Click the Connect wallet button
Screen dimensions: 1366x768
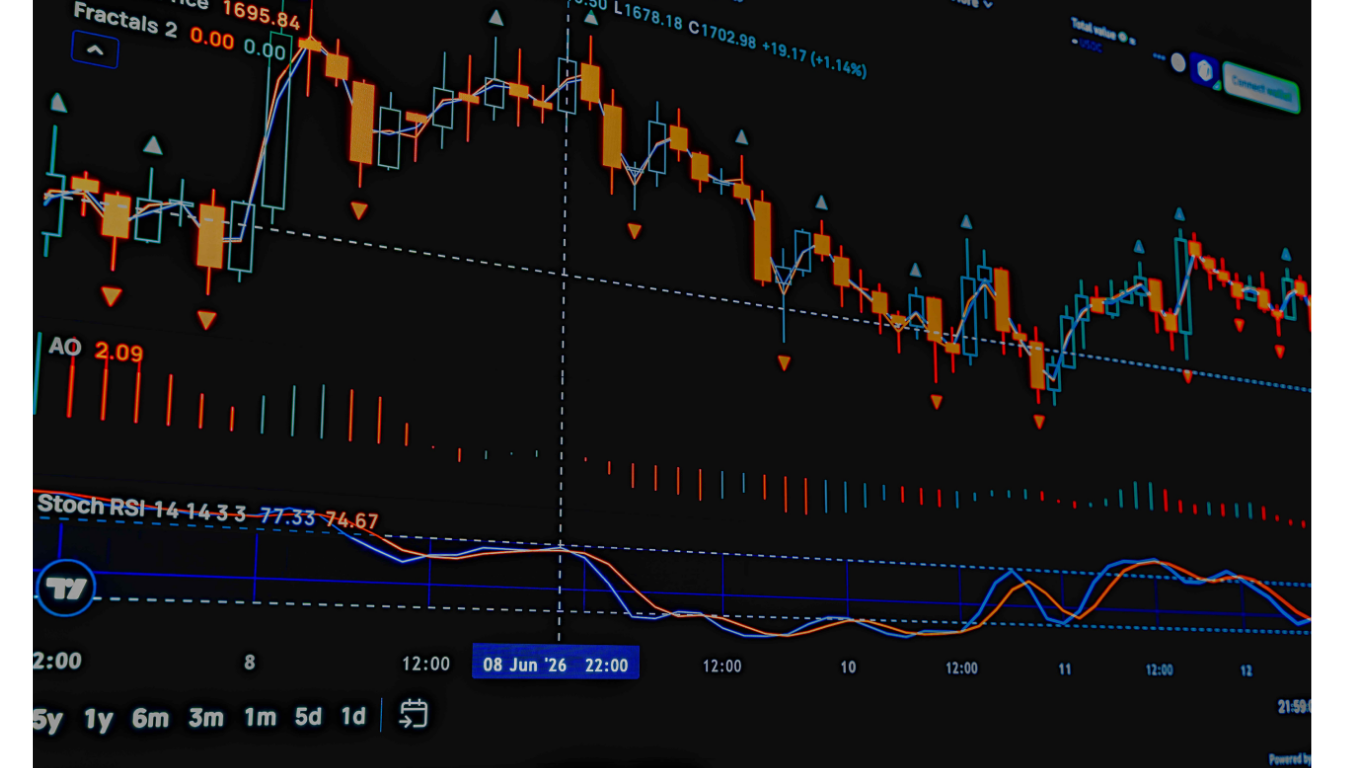[x=1261, y=88]
